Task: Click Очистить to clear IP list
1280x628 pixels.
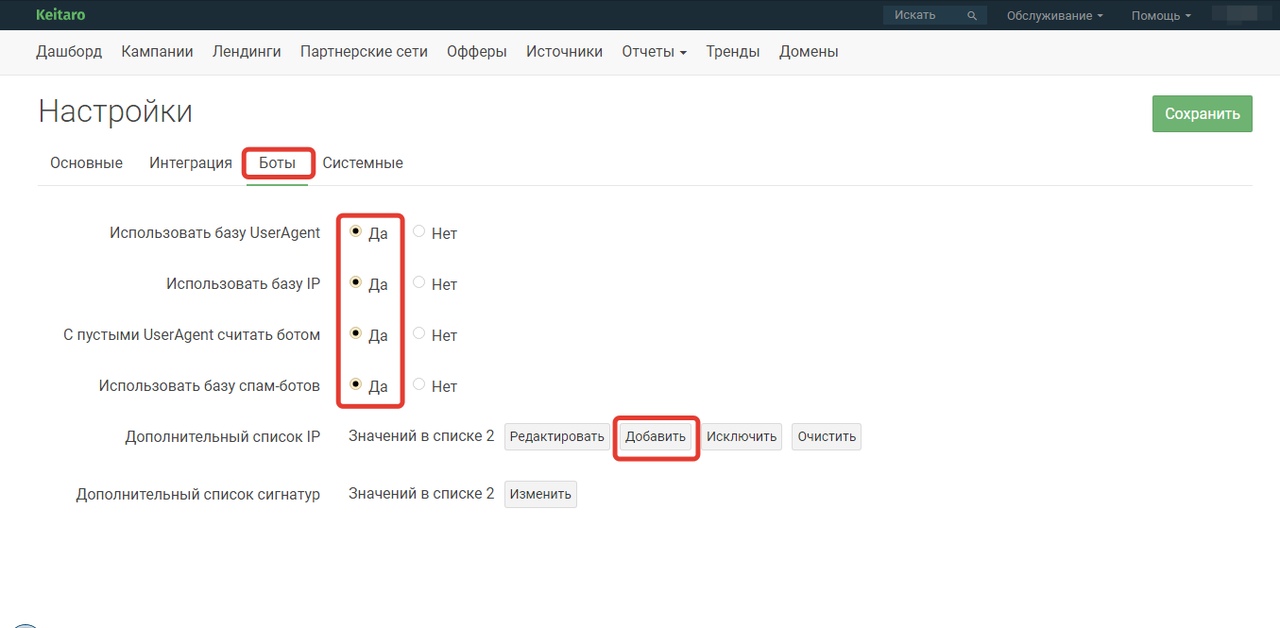Action: [827, 437]
